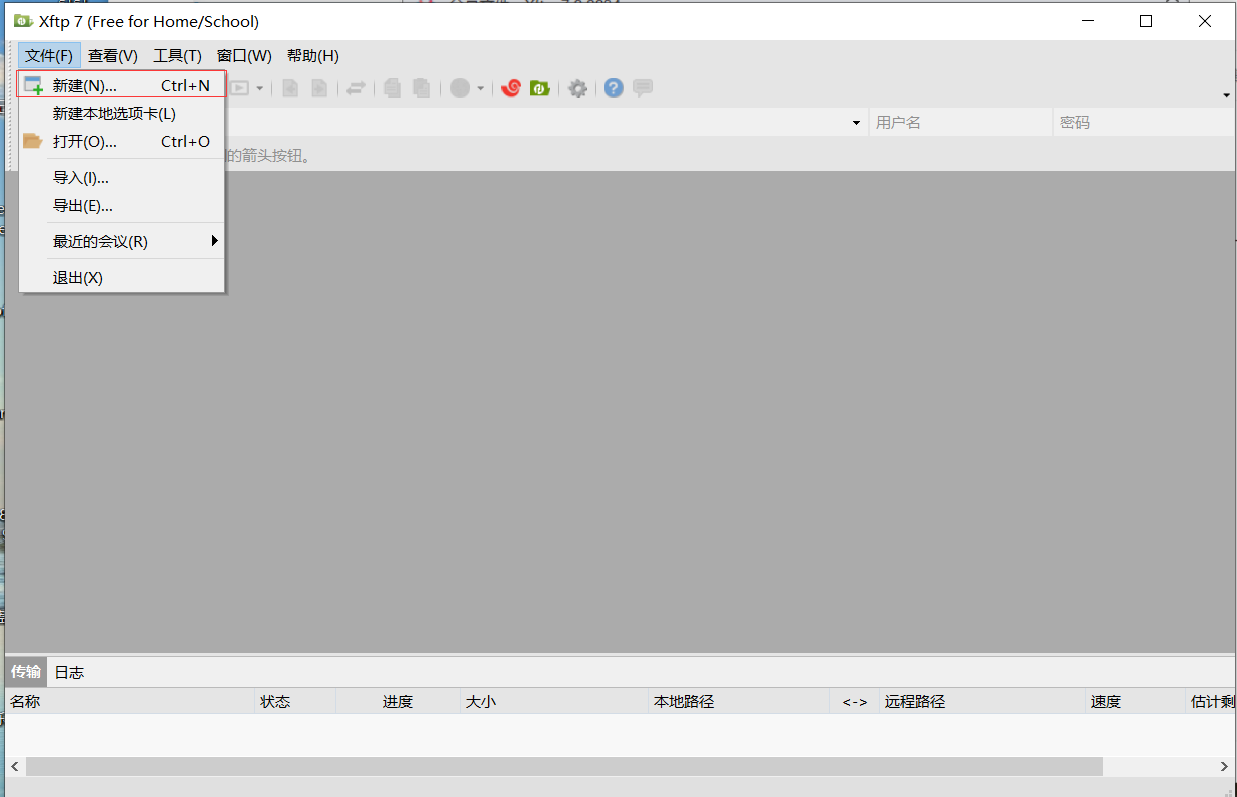Click the new session icon beside 新建(N)

(x=33, y=86)
